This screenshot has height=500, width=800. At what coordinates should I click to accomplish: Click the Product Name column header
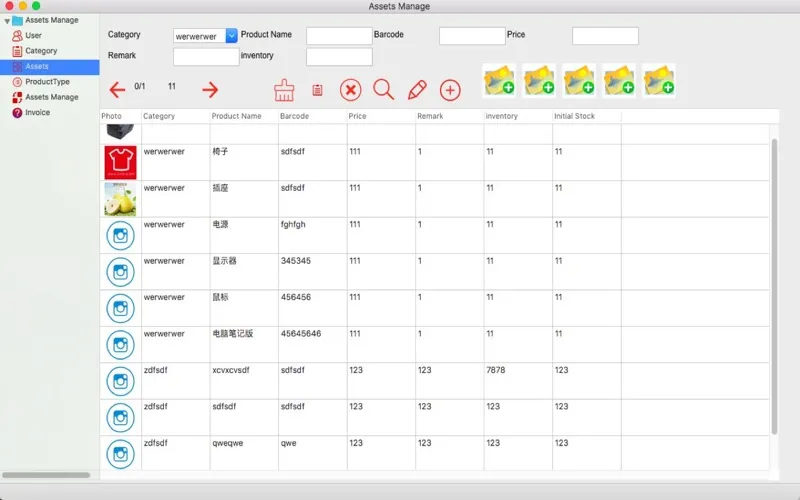244,116
